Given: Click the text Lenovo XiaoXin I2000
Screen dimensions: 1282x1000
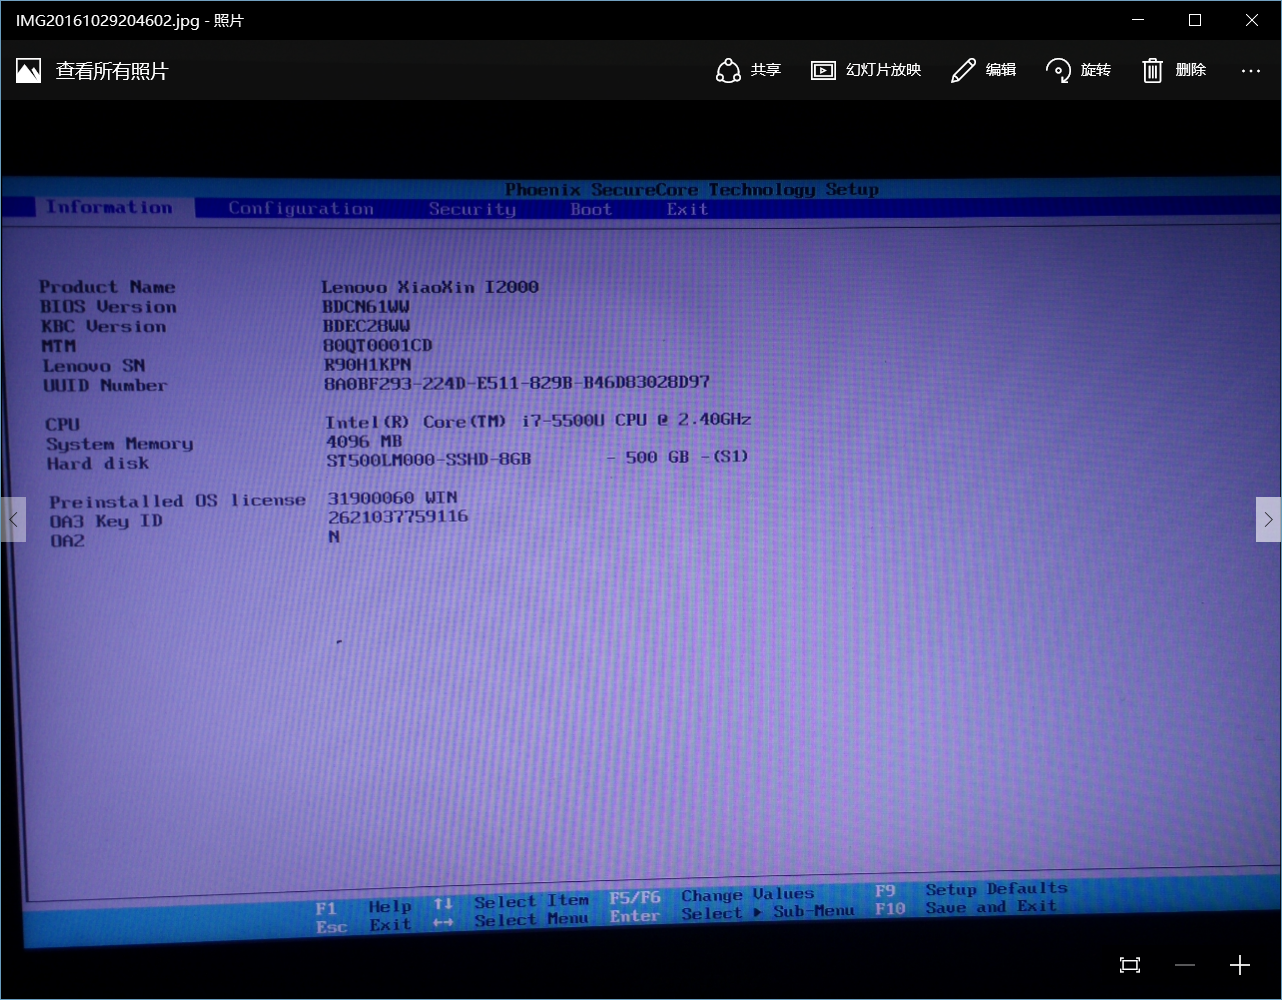Looking at the screenshot, I should (x=430, y=287).
